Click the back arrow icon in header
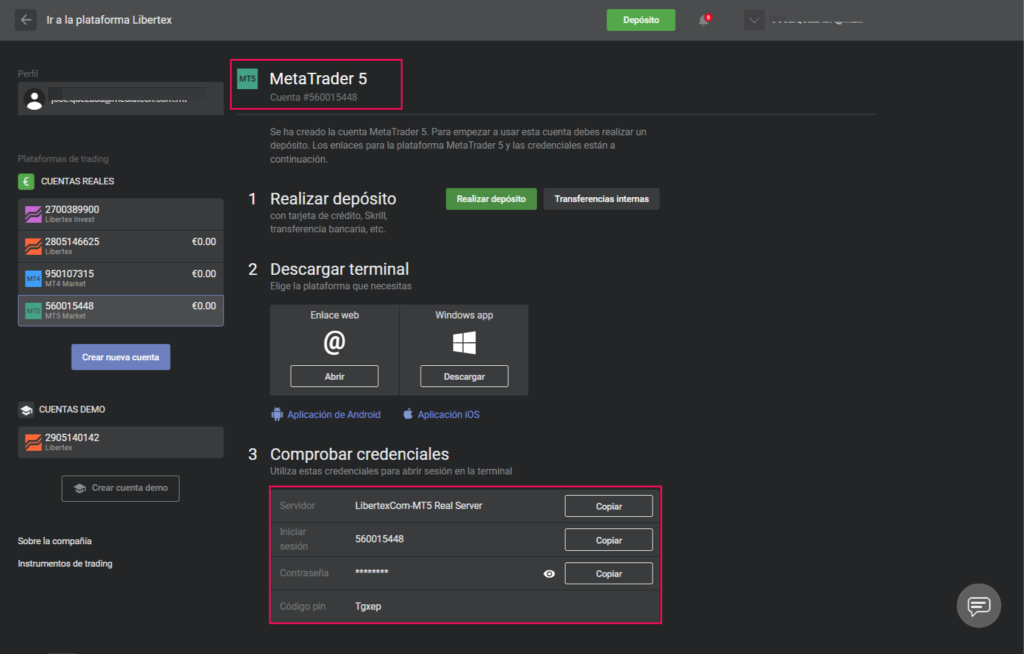 pos(26,20)
